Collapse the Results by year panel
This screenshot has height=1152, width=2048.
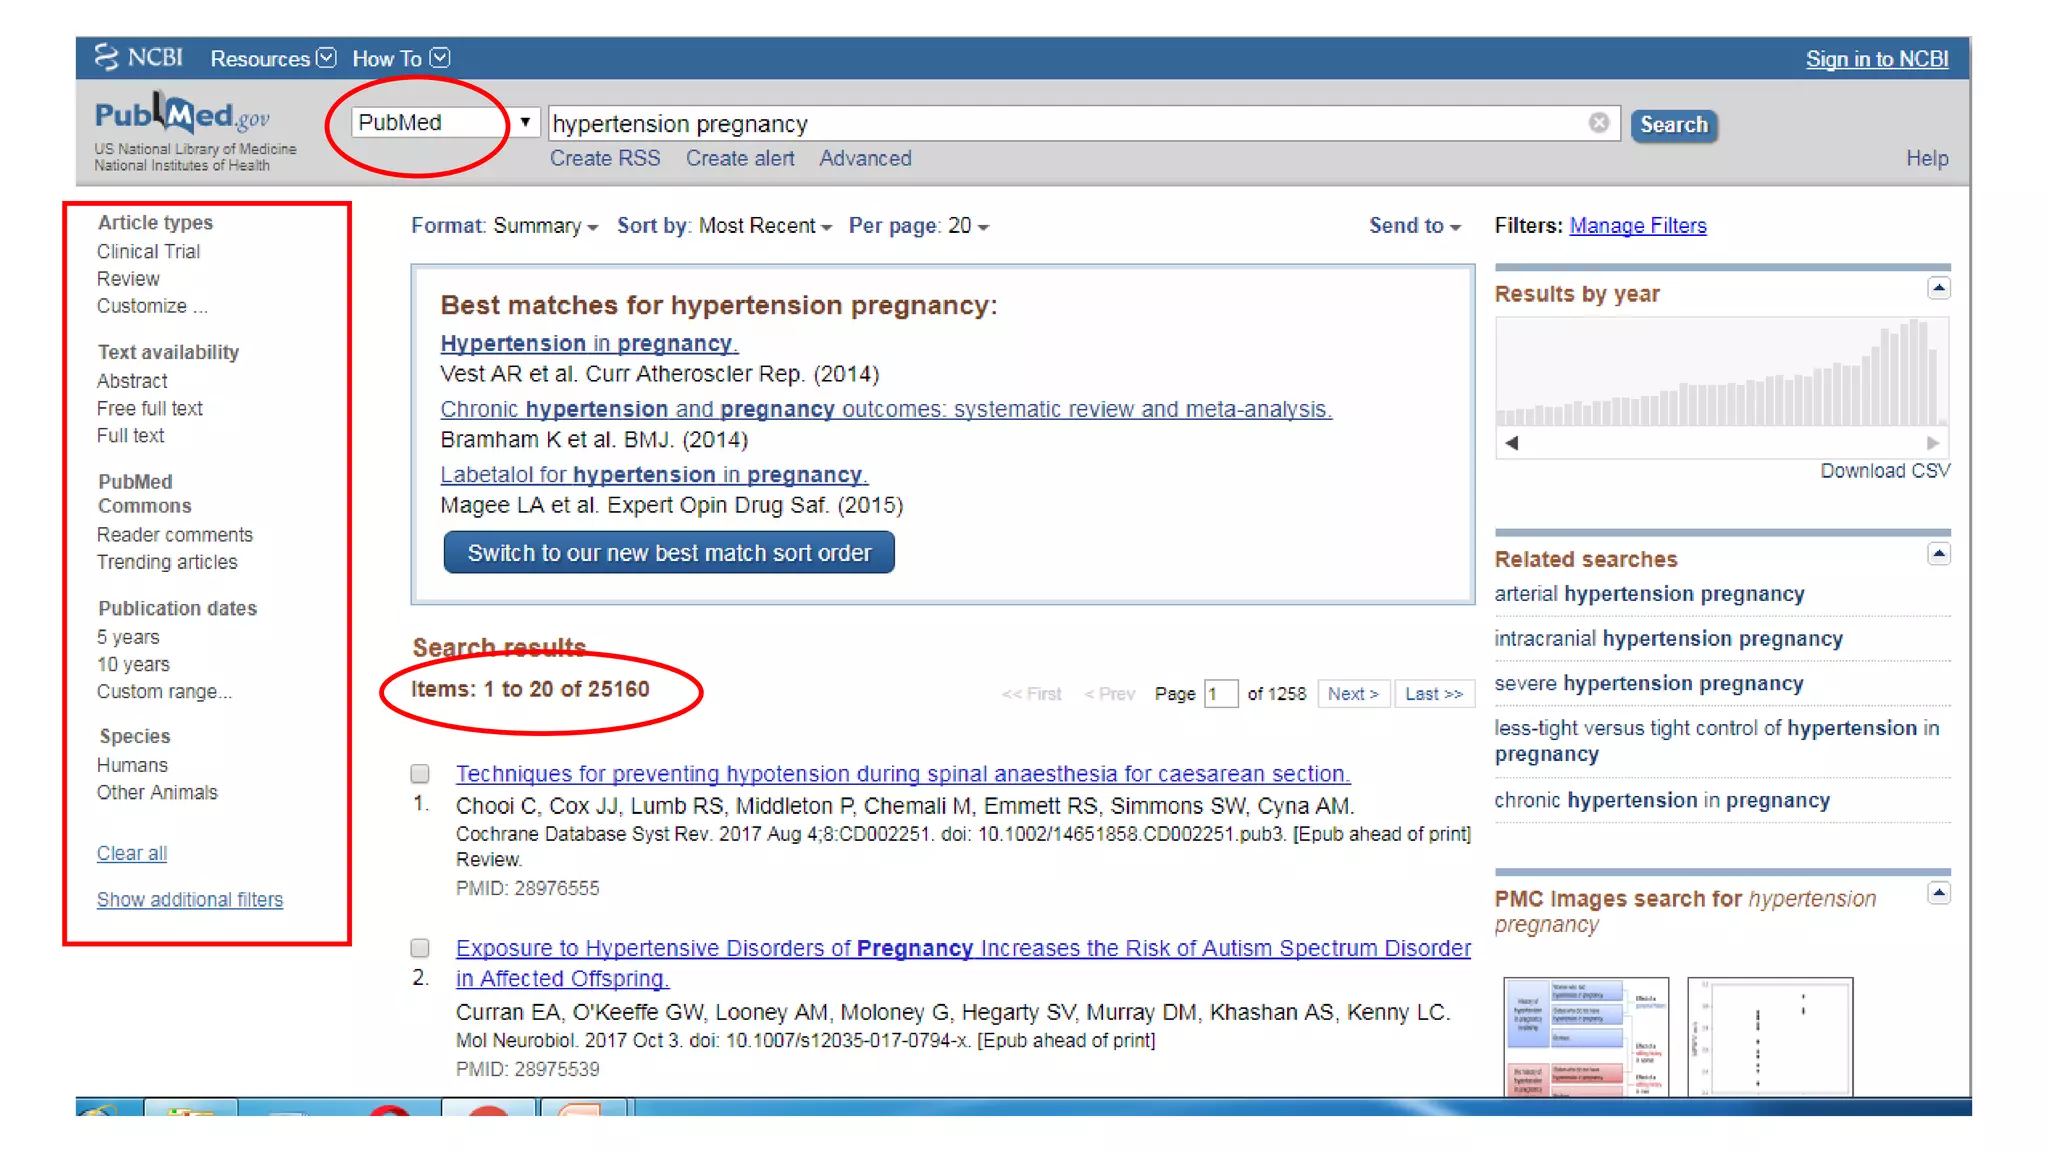[1938, 289]
